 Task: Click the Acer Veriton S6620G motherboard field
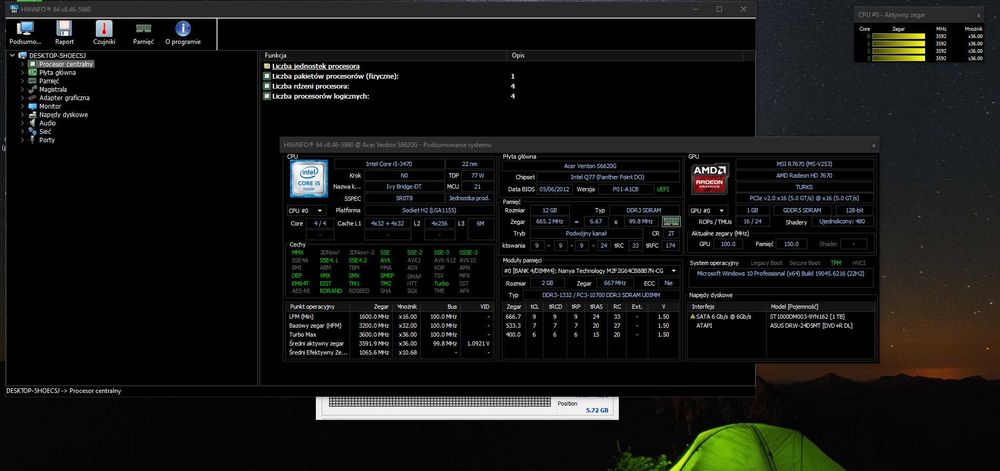pos(591,165)
